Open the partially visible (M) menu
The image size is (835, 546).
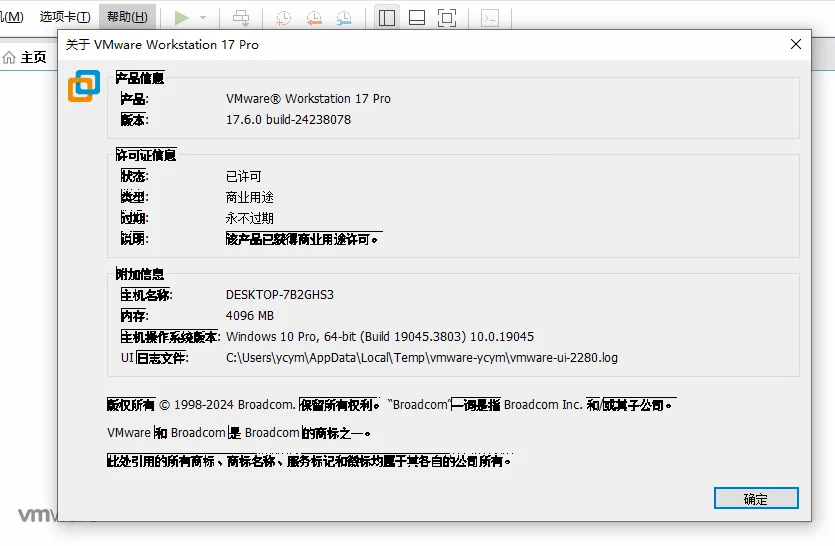[x=12, y=17]
